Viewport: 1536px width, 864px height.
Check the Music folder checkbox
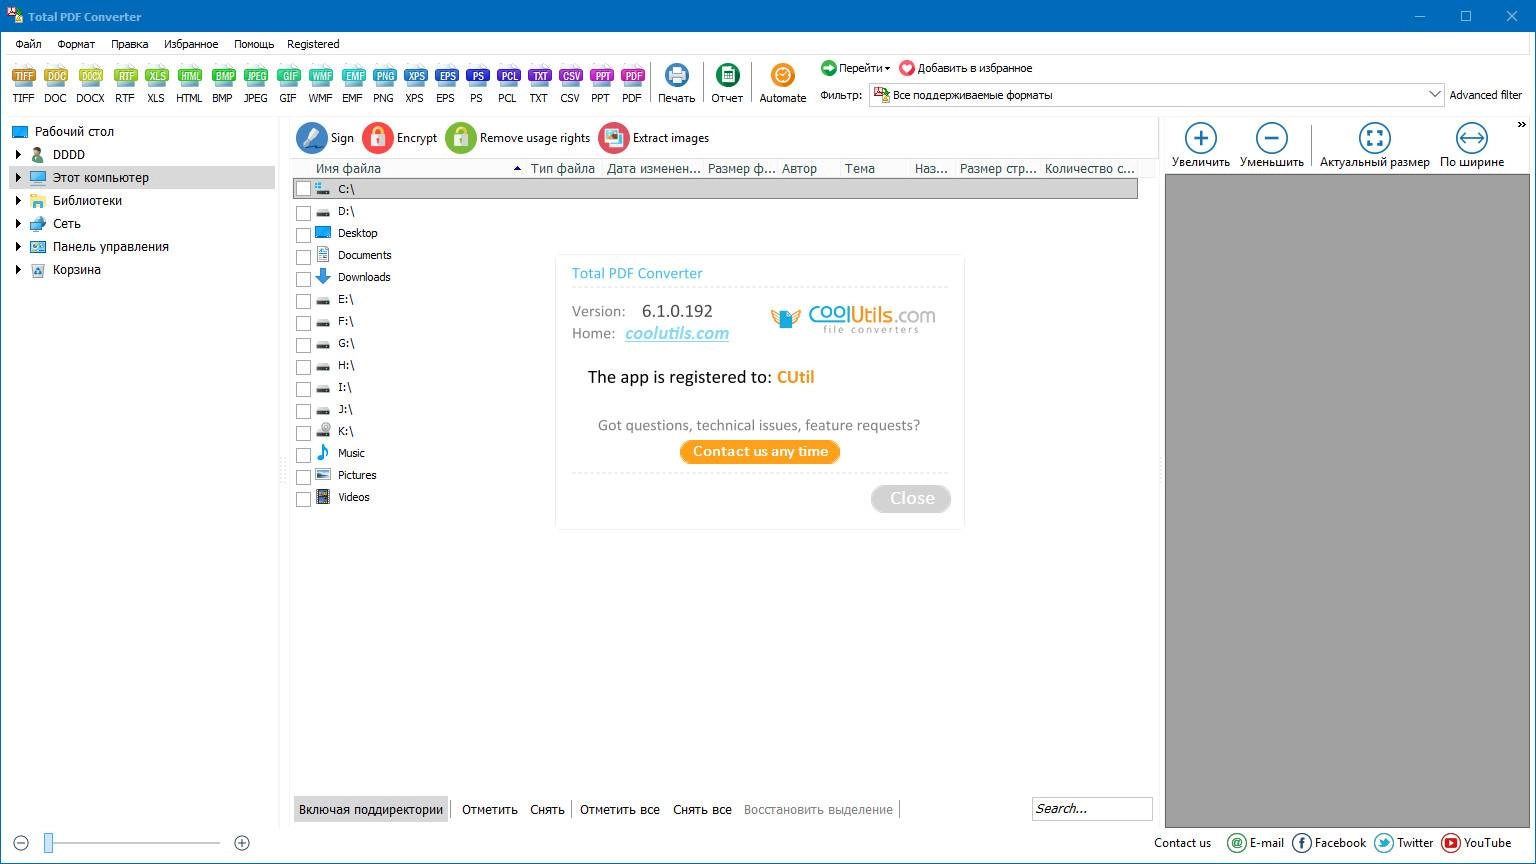[303, 455]
